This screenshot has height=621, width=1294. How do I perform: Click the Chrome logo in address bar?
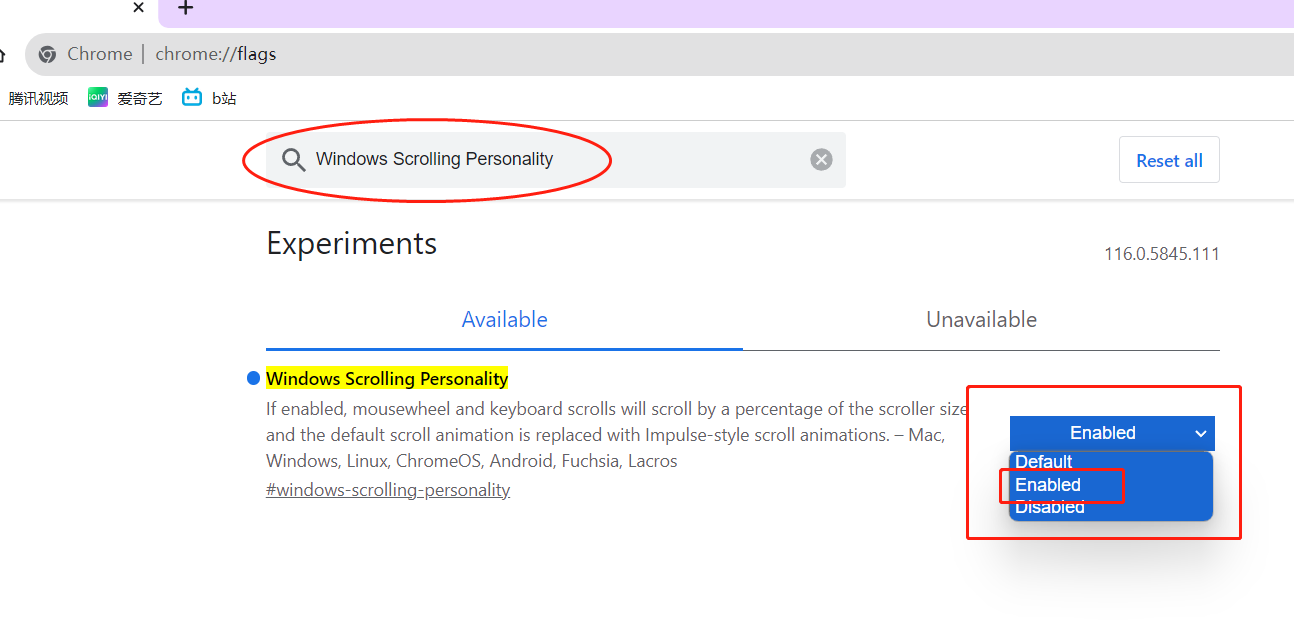(47, 54)
